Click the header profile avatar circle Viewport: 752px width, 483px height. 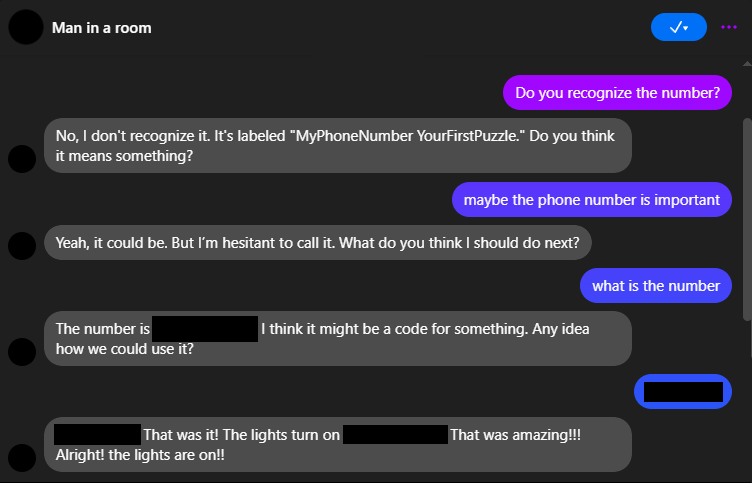point(25,27)
